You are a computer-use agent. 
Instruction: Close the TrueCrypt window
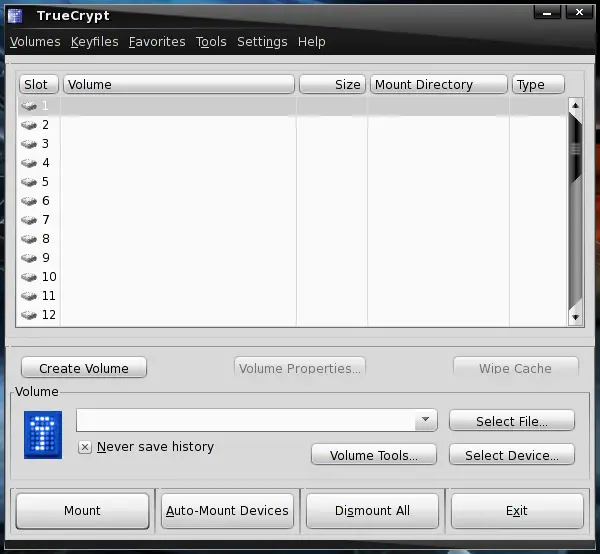click(579, 12)
